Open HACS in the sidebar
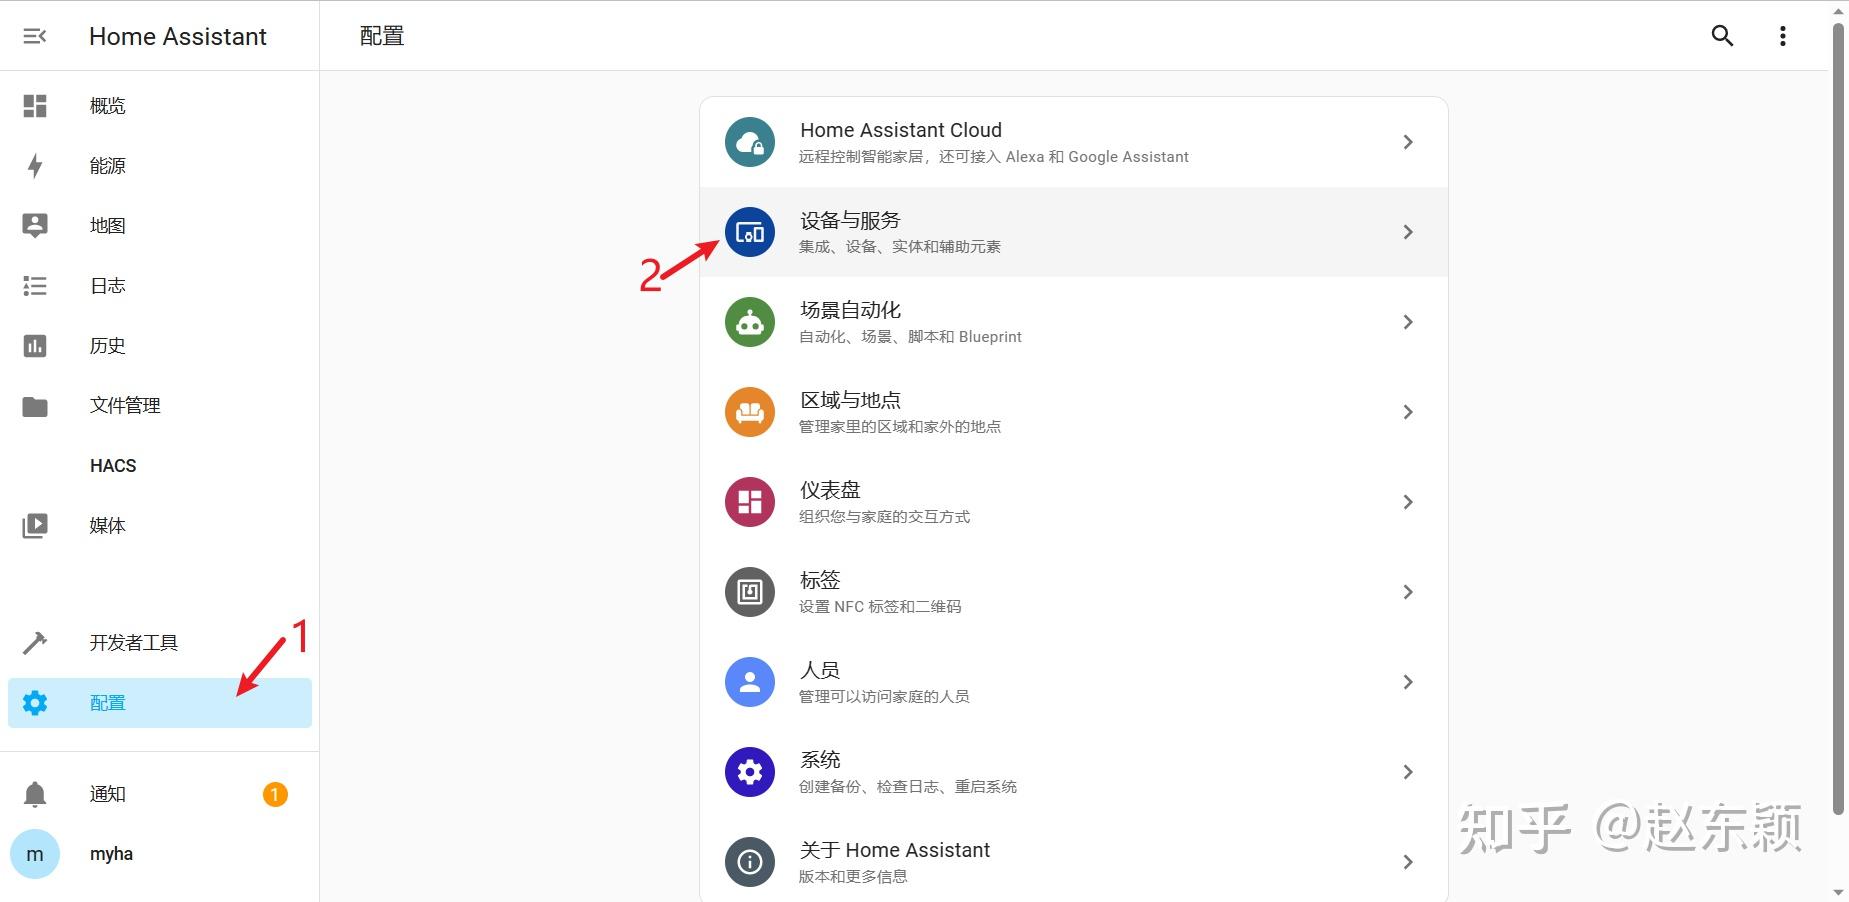1849x902 pixels. [x=160, y=466]
